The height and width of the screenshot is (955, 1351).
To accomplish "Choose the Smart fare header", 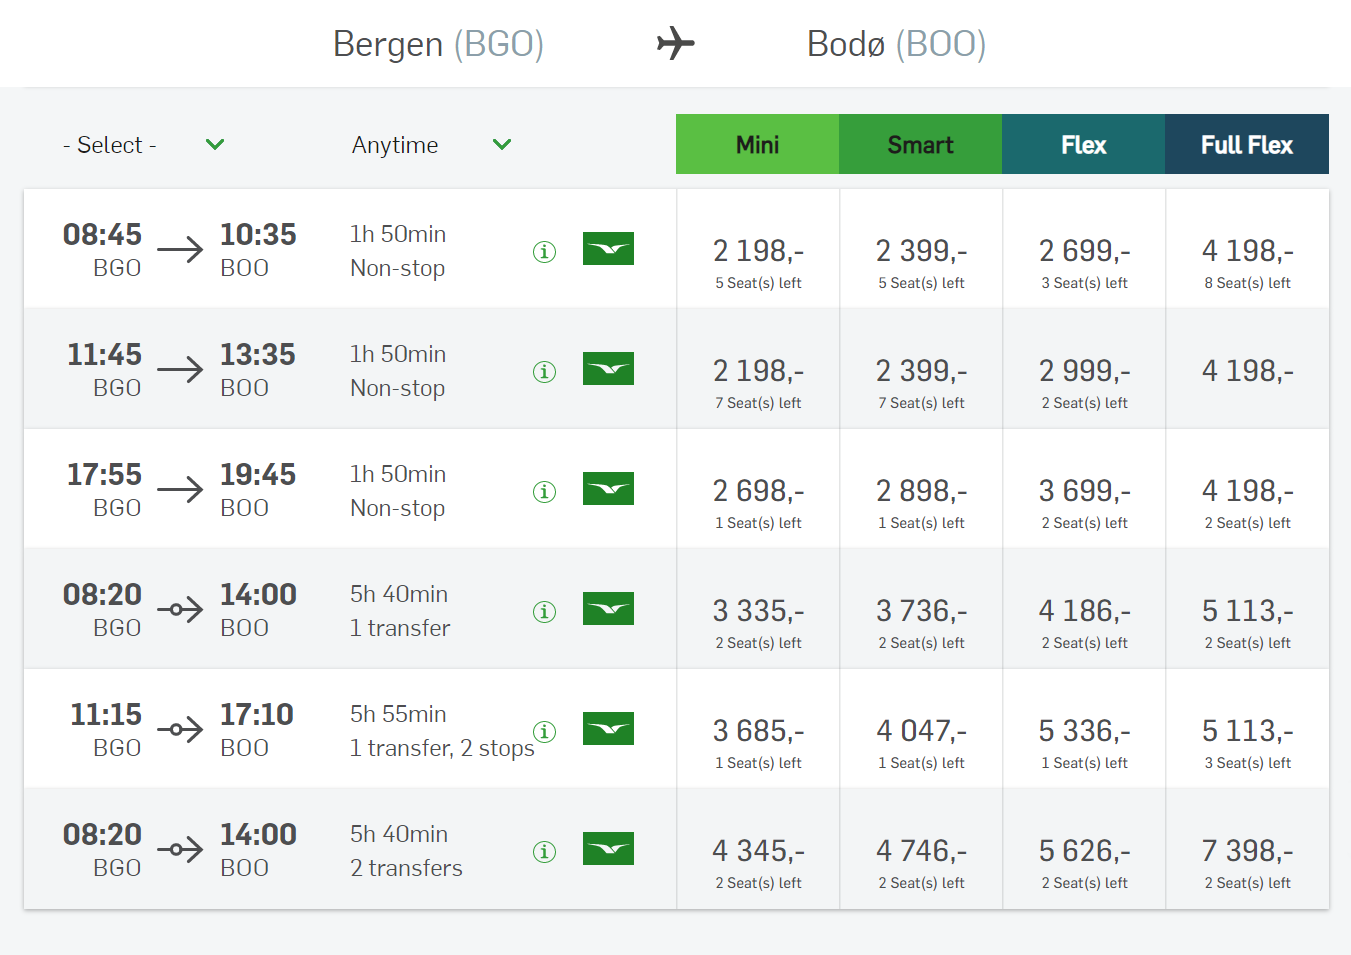I will coord(920,144).
